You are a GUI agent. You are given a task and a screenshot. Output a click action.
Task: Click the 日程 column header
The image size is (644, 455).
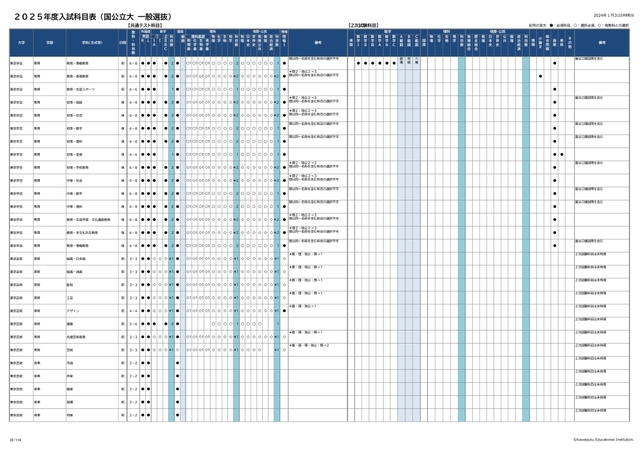(122, 42)
